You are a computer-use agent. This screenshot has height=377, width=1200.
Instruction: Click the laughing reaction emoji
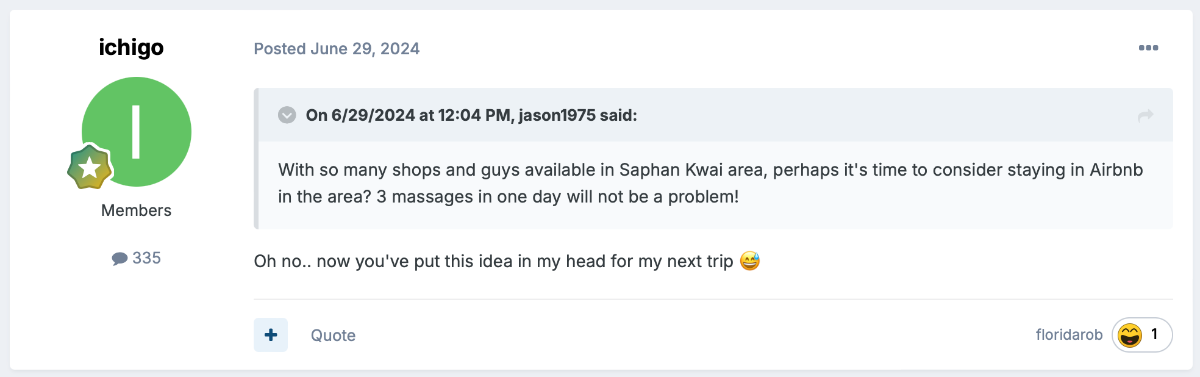coord(1130,335)
